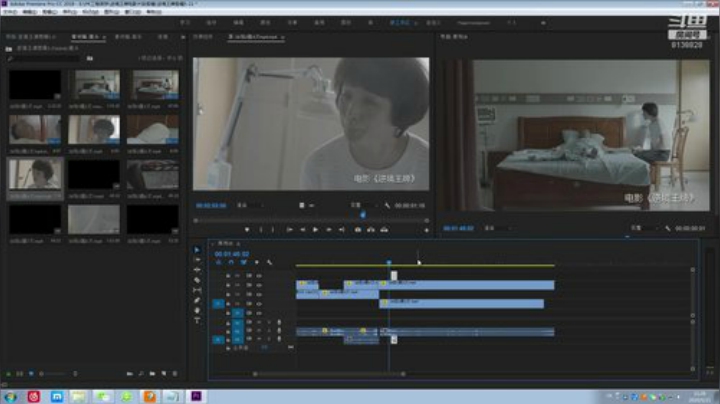The height and width of the screenshot is (404, 720).
Task: Open the Sequence menu
Action: pyautogui.click(x=70, y=11)
